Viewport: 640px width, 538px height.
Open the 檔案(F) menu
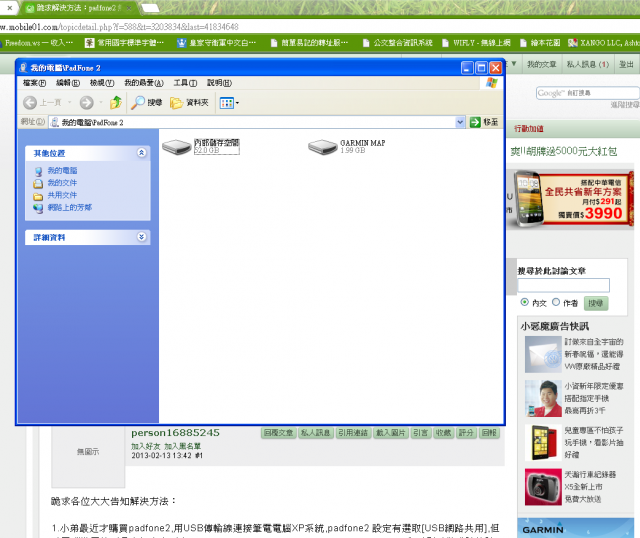(x=34, y=83)
